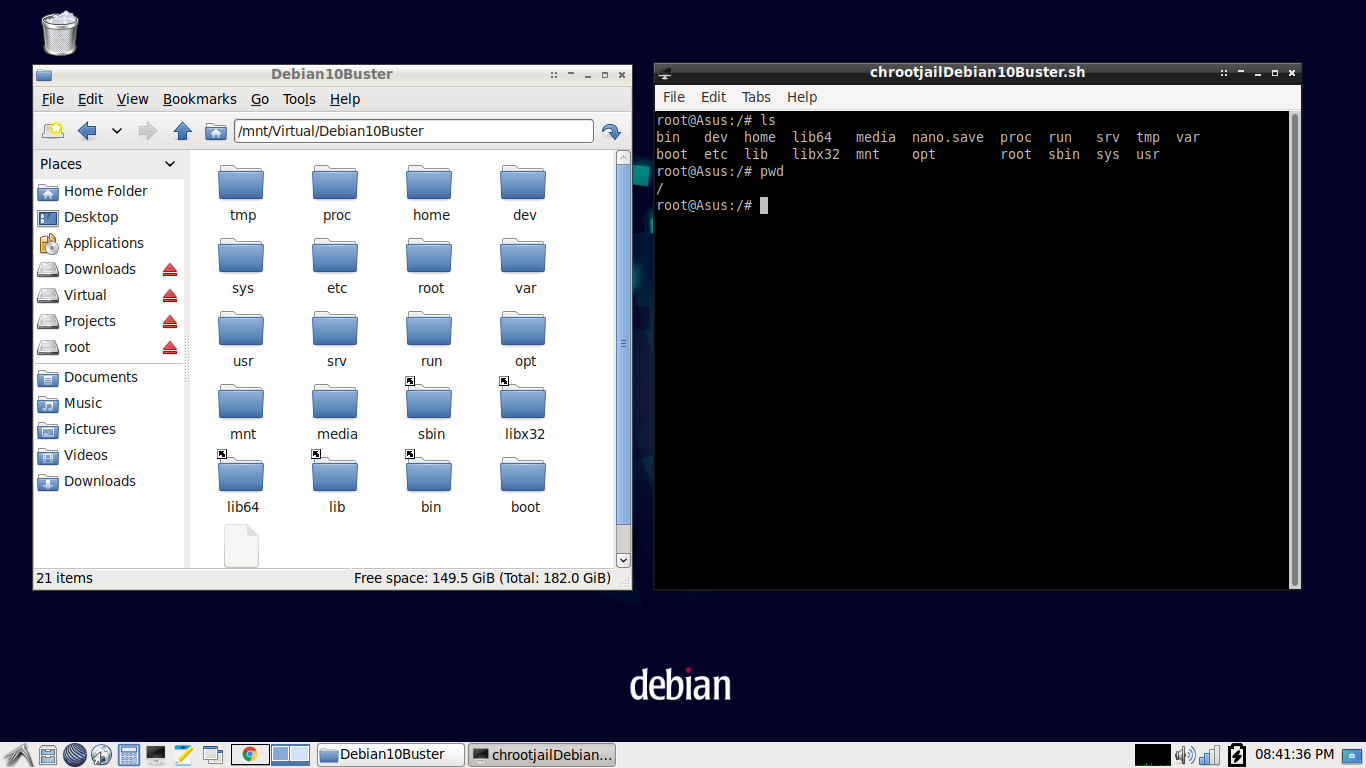The image size is (1366, 768).
Task: Open the Bookmarks menu
Action: coord(199,99)
